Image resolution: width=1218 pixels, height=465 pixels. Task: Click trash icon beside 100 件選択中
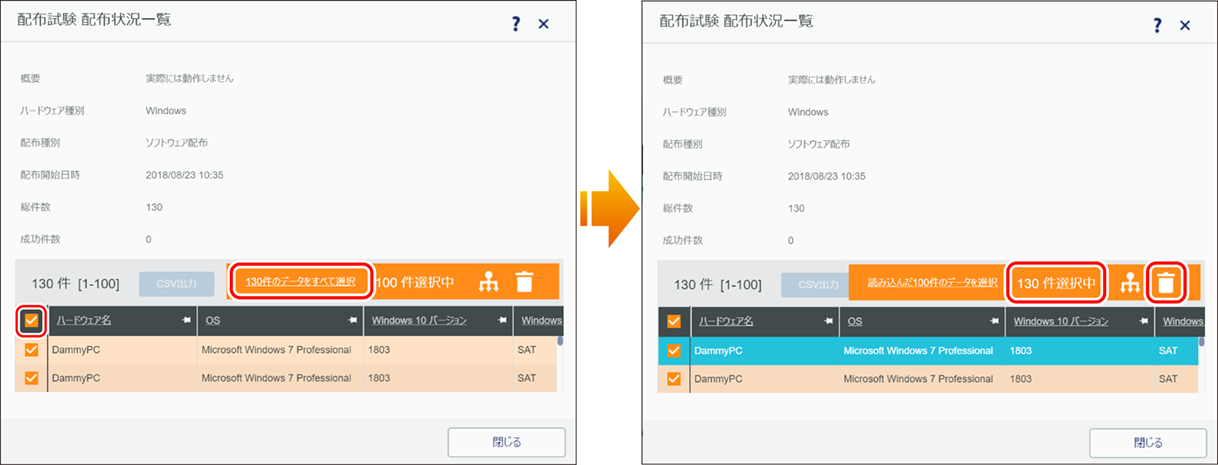[524, 282]
